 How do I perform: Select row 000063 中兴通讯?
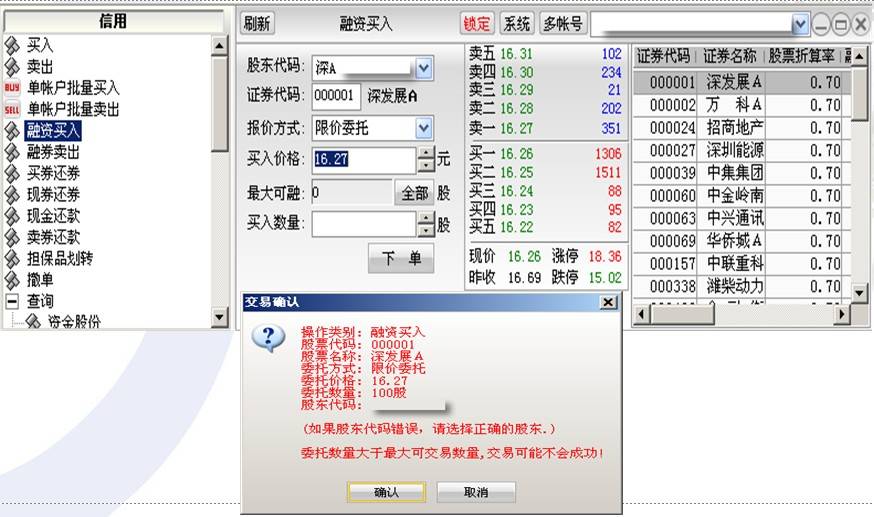pyautogui.click(x=742, y=218)
